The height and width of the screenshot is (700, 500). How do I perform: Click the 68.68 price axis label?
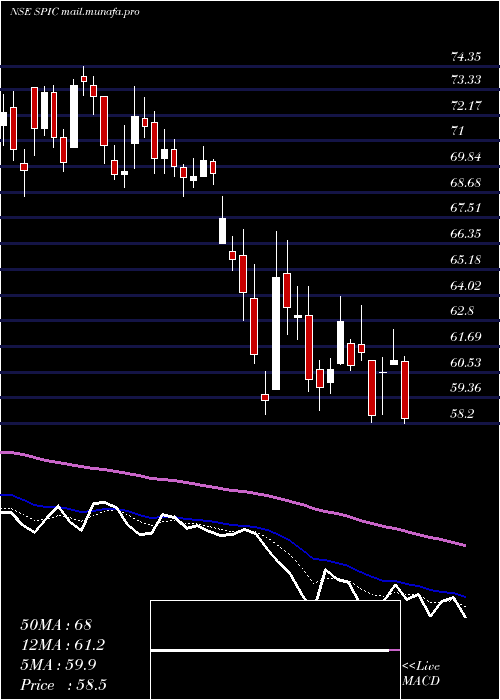click(x=466, y=183)
